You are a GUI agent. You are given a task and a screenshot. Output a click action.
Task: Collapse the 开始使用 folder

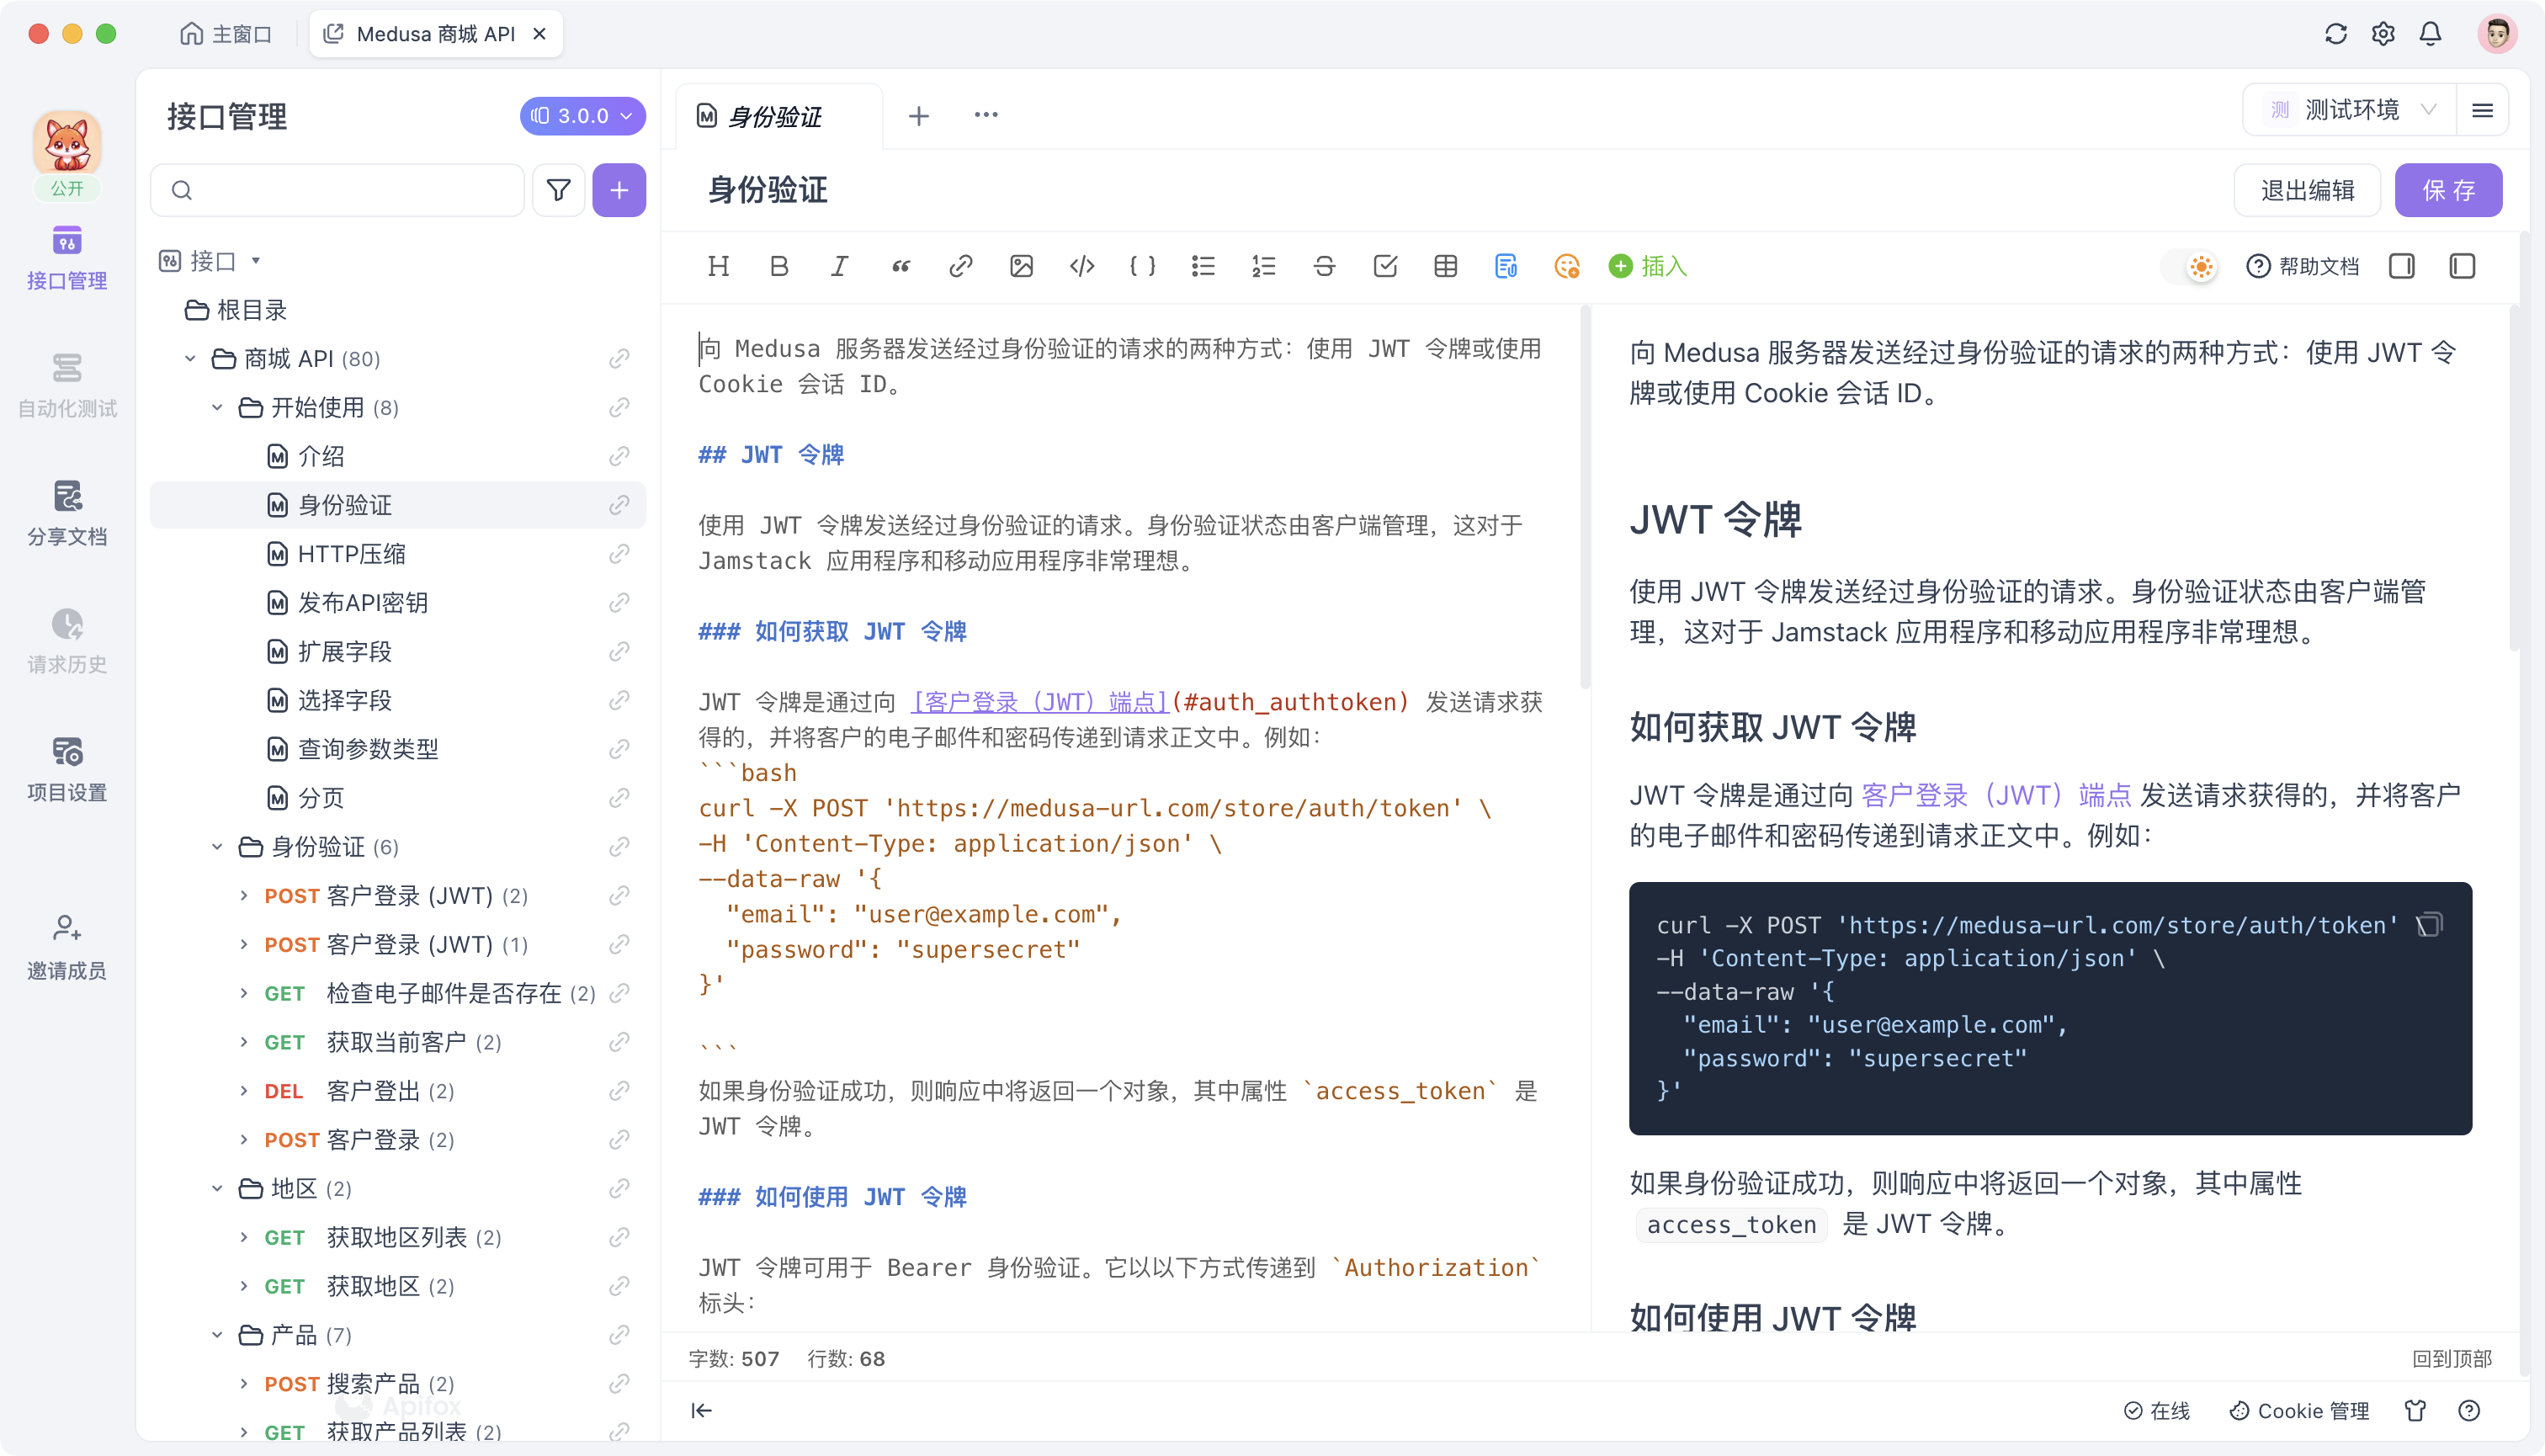(216, 407)
